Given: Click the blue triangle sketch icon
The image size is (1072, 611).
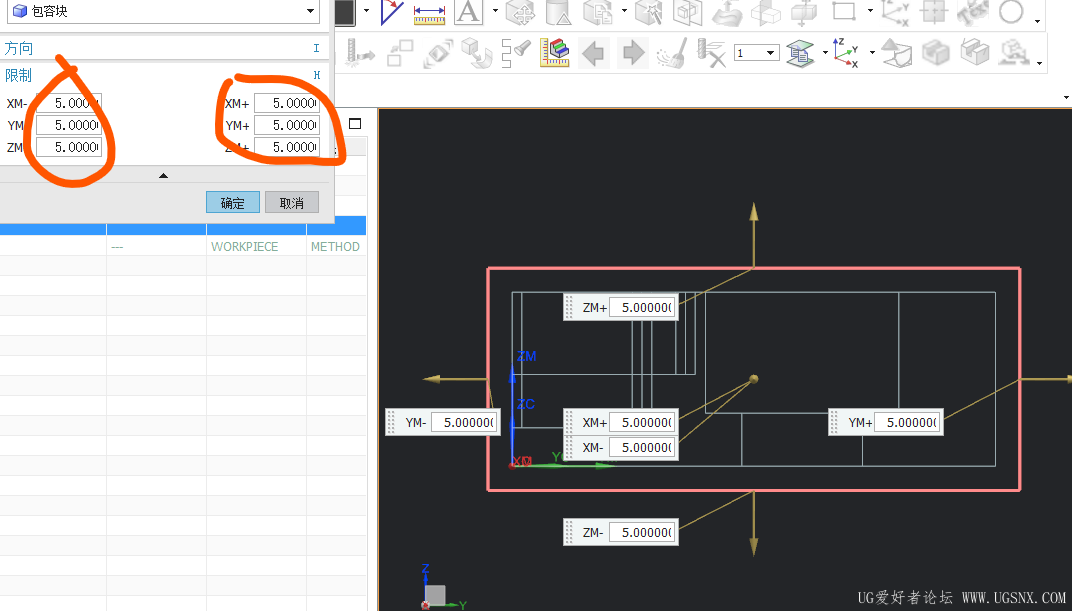Looking at the screenshot, I should pos(391,12).
